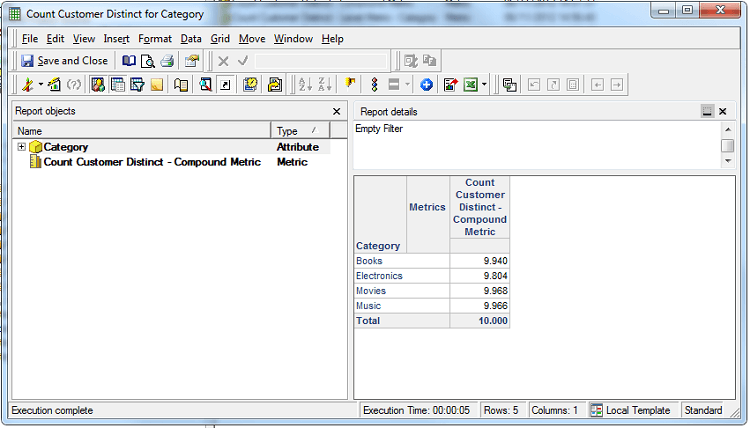The image size is (750, 428).
Task: Click Local Template in status bar
Action: click(x=640, y=411)
